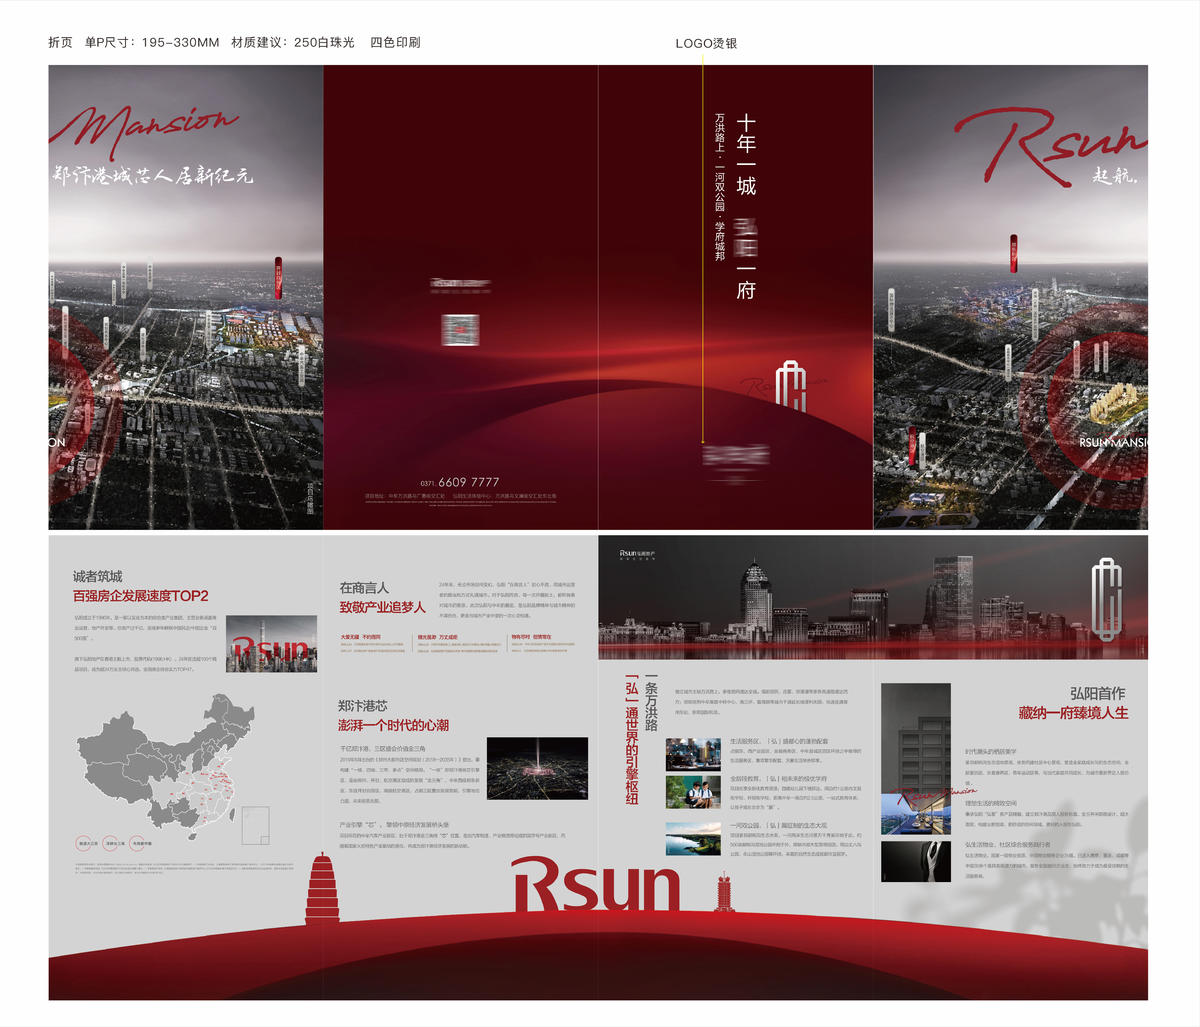Screen dimensions: 1200x1027
Task: Open the black suit and tie thumbnail
Action: (916, 861)
